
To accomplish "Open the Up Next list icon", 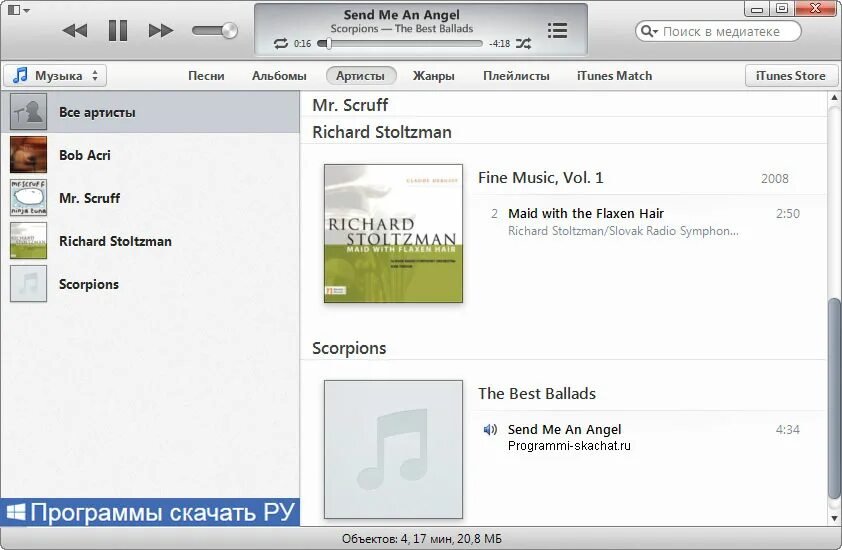I will tap(557, 31).
